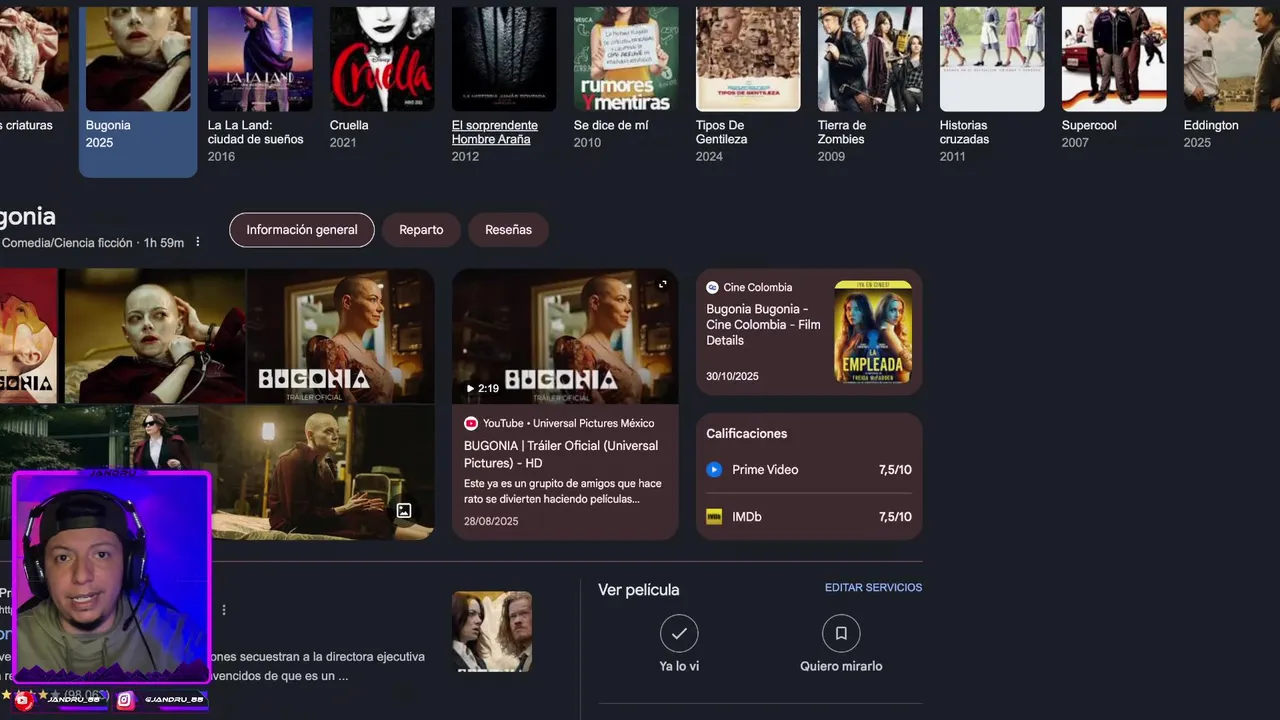This screenshot has height=720, width=1280.
Task: Toggle Quiero mirarlo bookmark
Action: 841,633
